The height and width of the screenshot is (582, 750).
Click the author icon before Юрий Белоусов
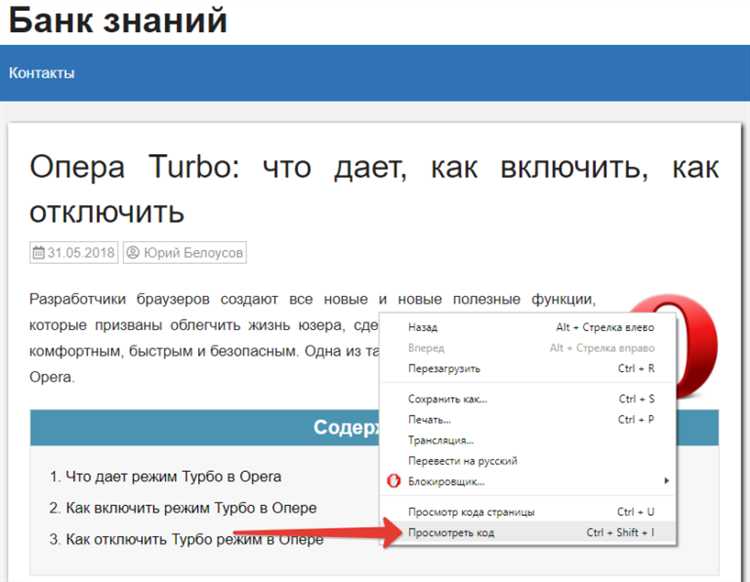tap(133, 252)
